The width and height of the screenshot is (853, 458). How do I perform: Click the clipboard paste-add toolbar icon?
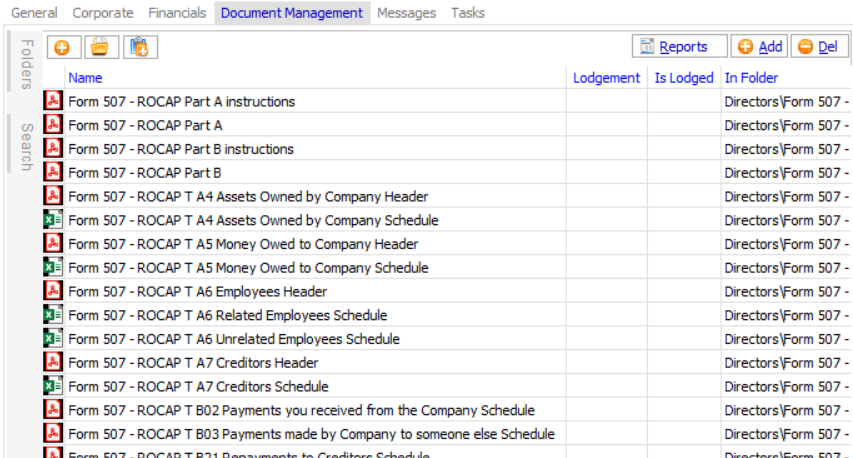tap(139, 47)
